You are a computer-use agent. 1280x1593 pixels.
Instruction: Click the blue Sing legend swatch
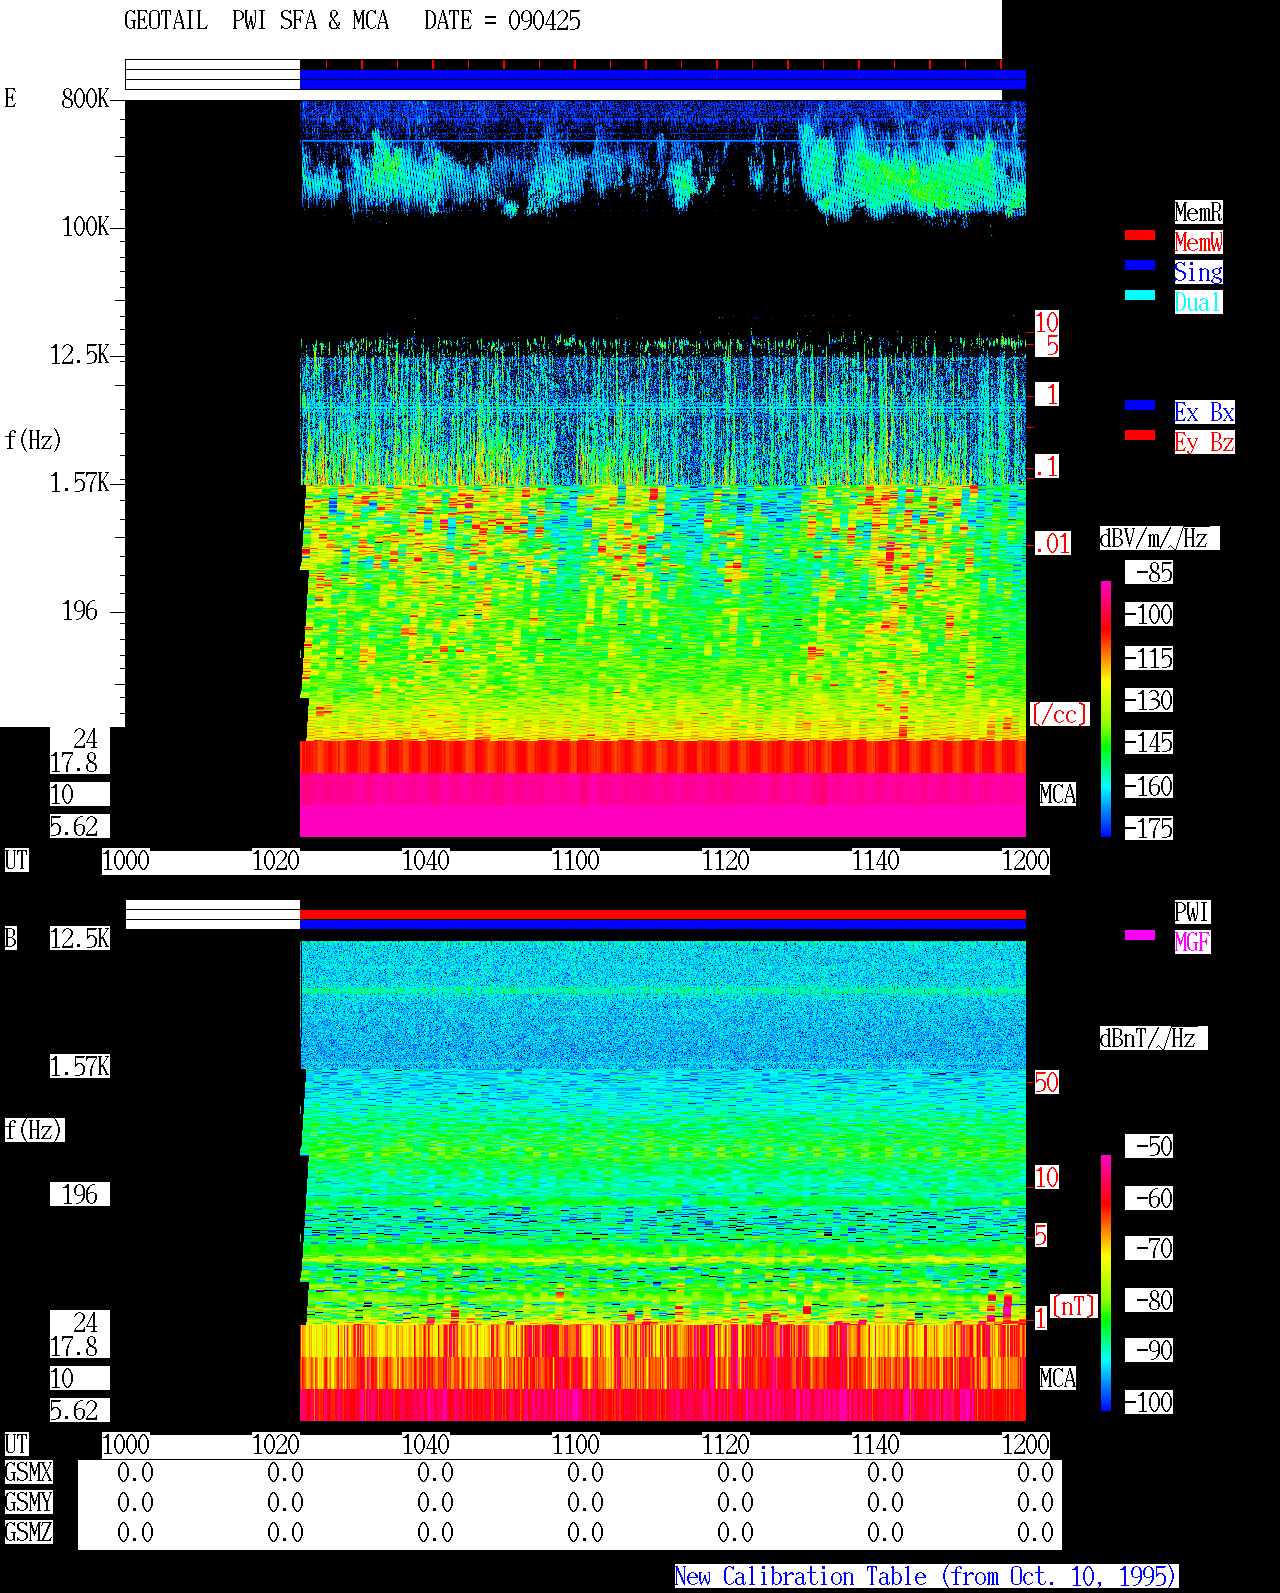1140,265
